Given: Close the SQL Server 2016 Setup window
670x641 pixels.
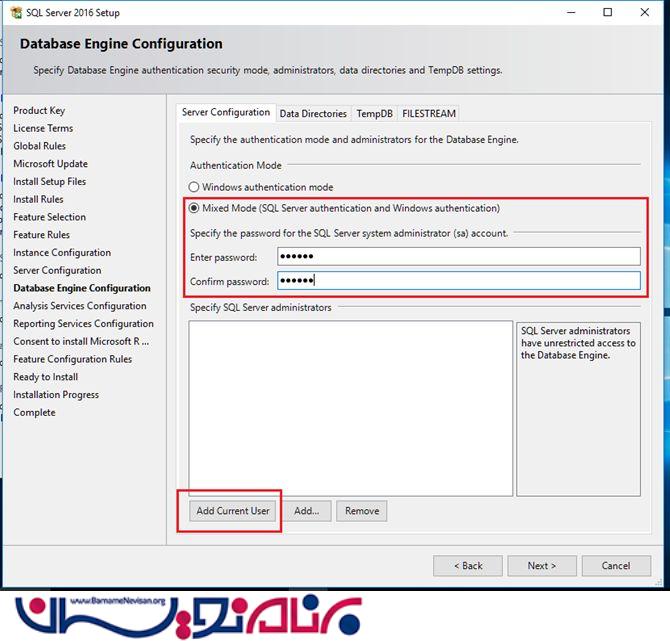Looking at the screenshot, I should coord(651,13).
